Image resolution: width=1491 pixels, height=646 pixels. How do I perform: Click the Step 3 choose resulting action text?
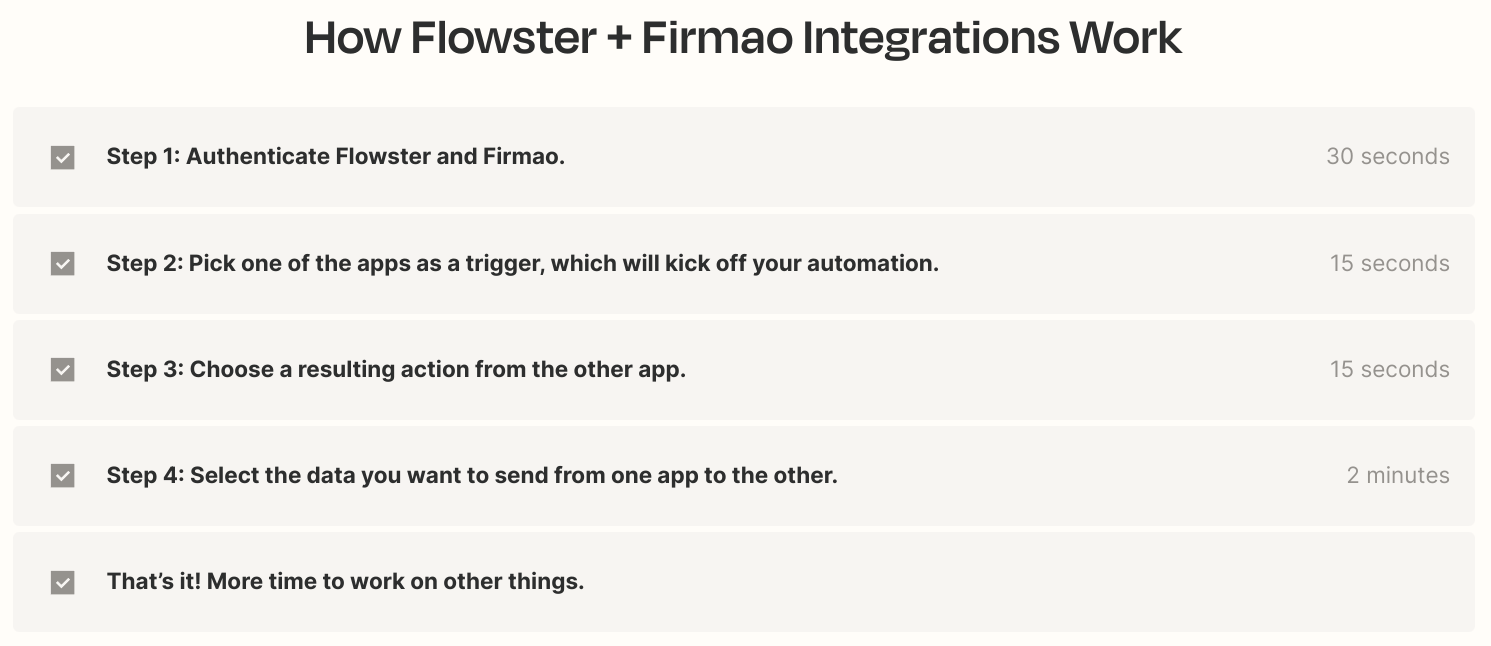click(x=396, y=369)
